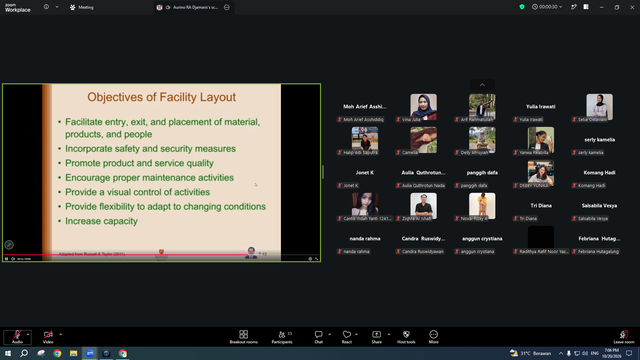Open Host tools
Image resolution: width=640 pixels, height=360 pixels.
click(406, 337)
